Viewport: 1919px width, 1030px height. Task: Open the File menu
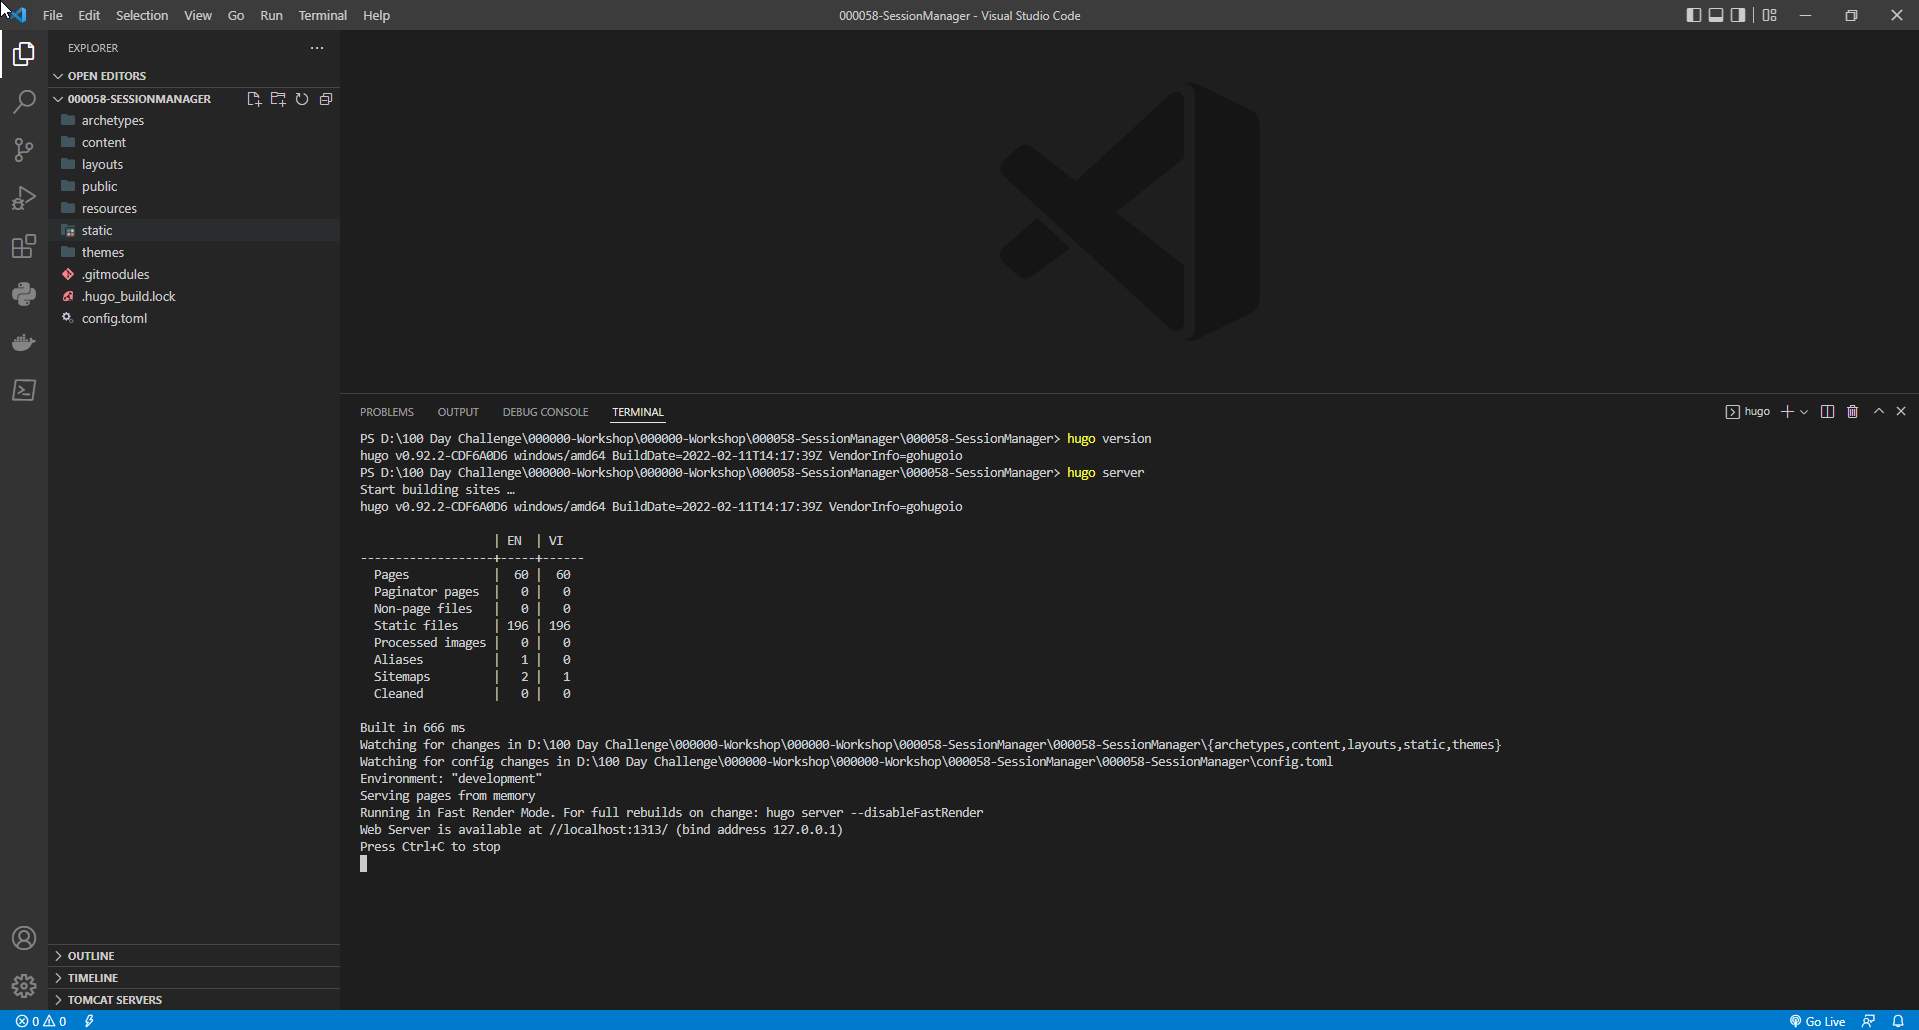click(53, 15)
